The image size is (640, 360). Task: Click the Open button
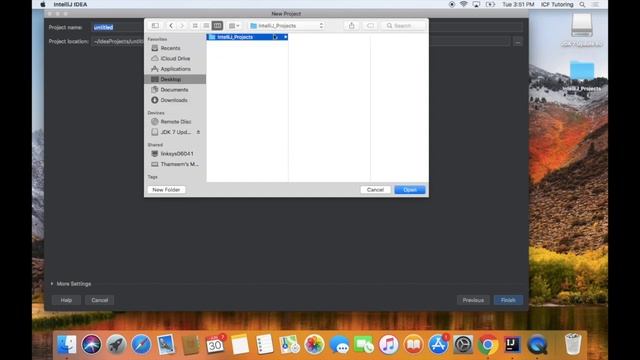pyautogui.click(x=410, y=190)
